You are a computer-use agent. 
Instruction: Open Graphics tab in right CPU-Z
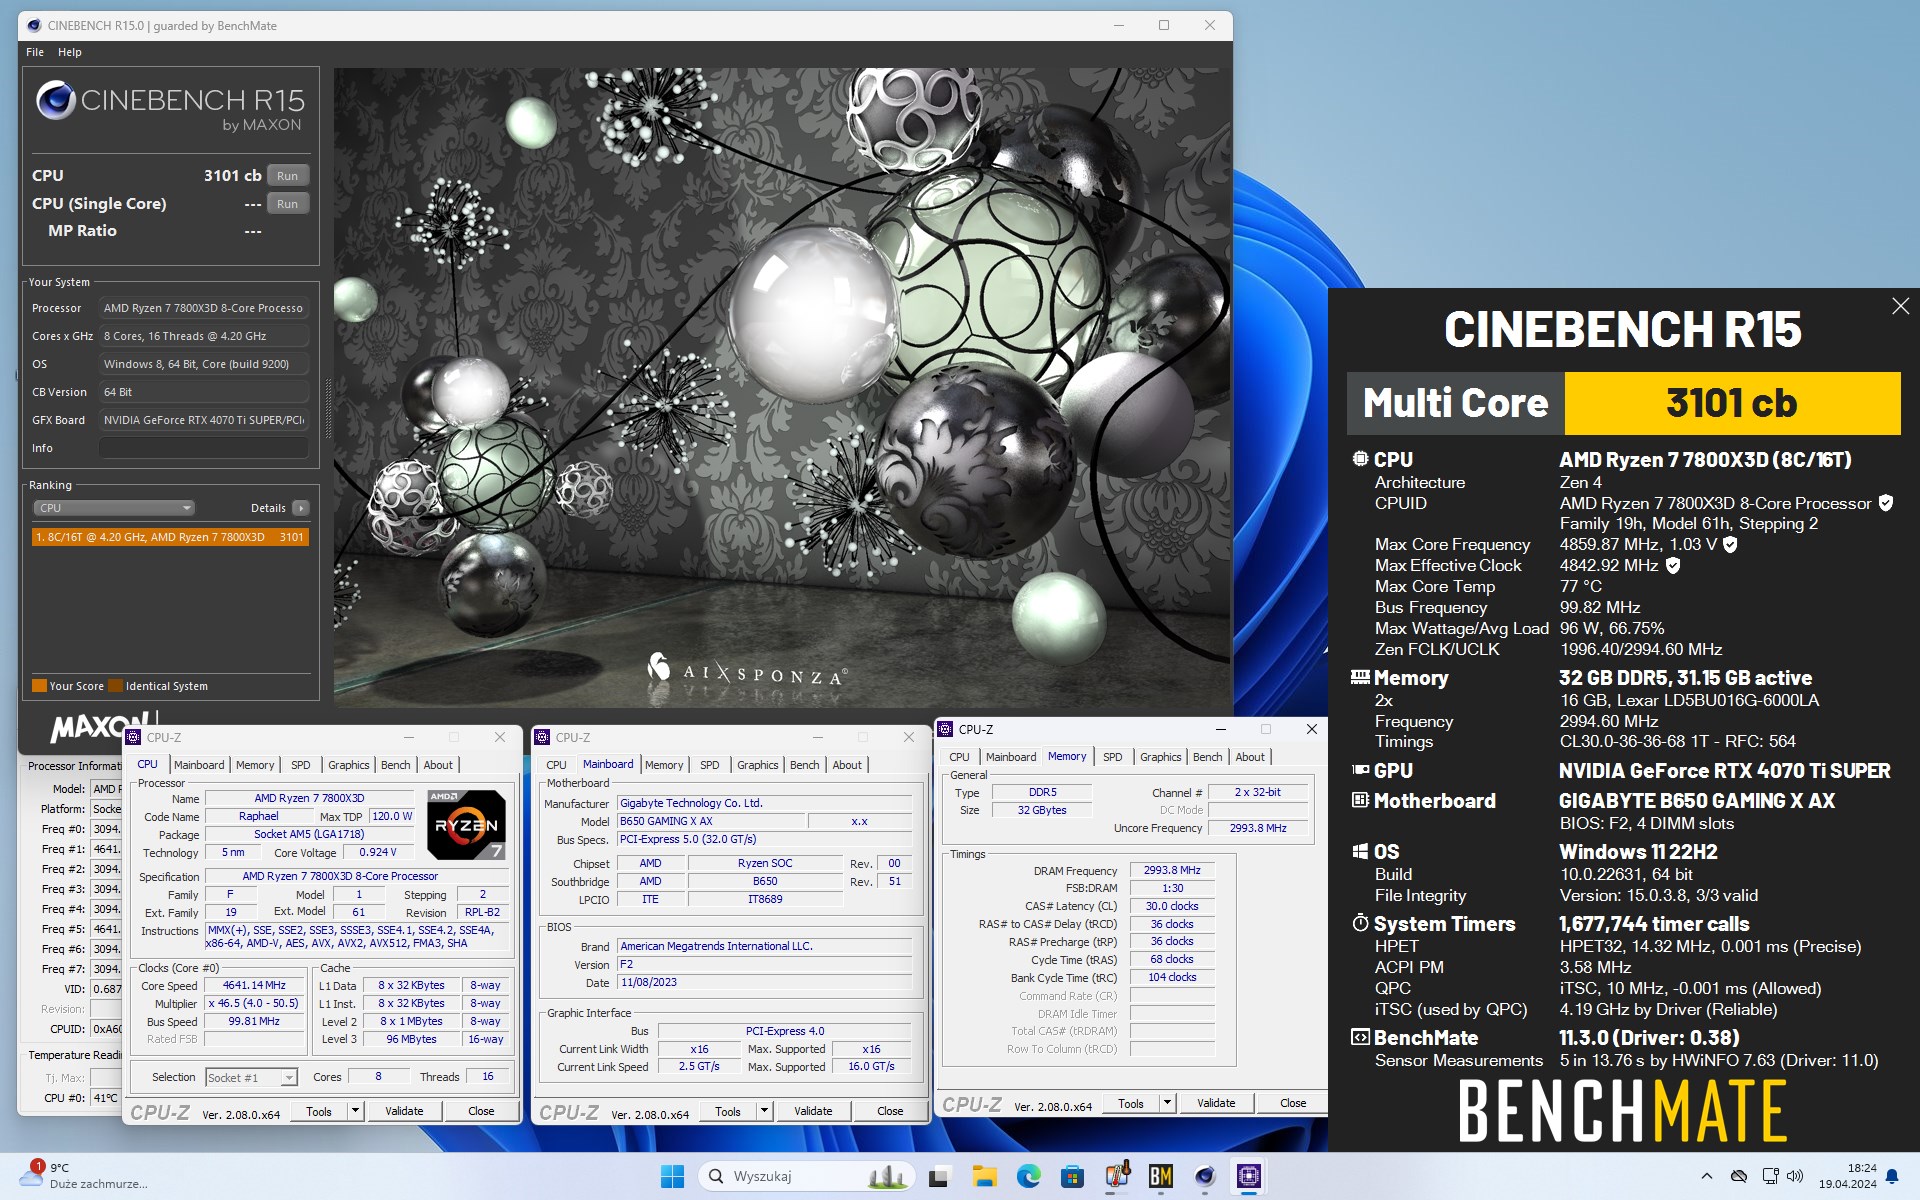coord(1161,757)
